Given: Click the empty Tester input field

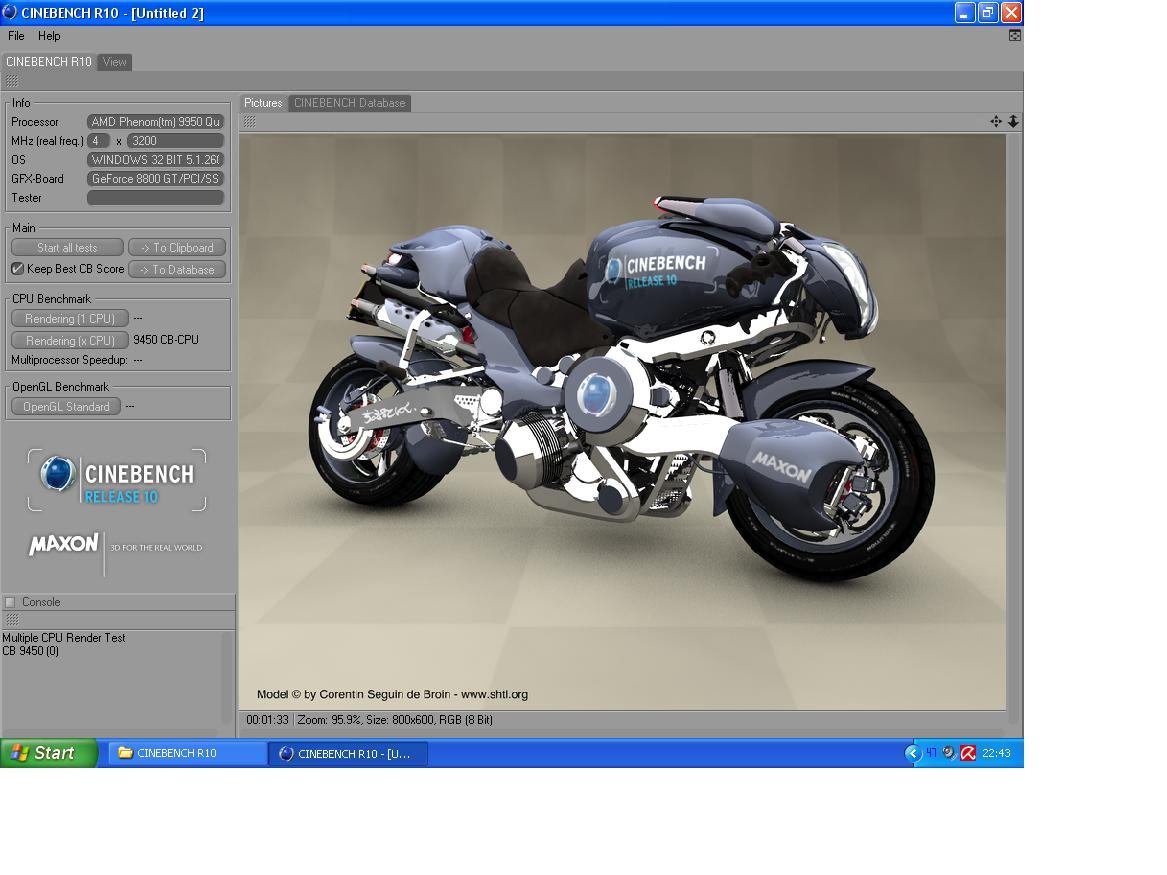Looking at the screenshot, I should pyautogui.click(x=156, y=197).
